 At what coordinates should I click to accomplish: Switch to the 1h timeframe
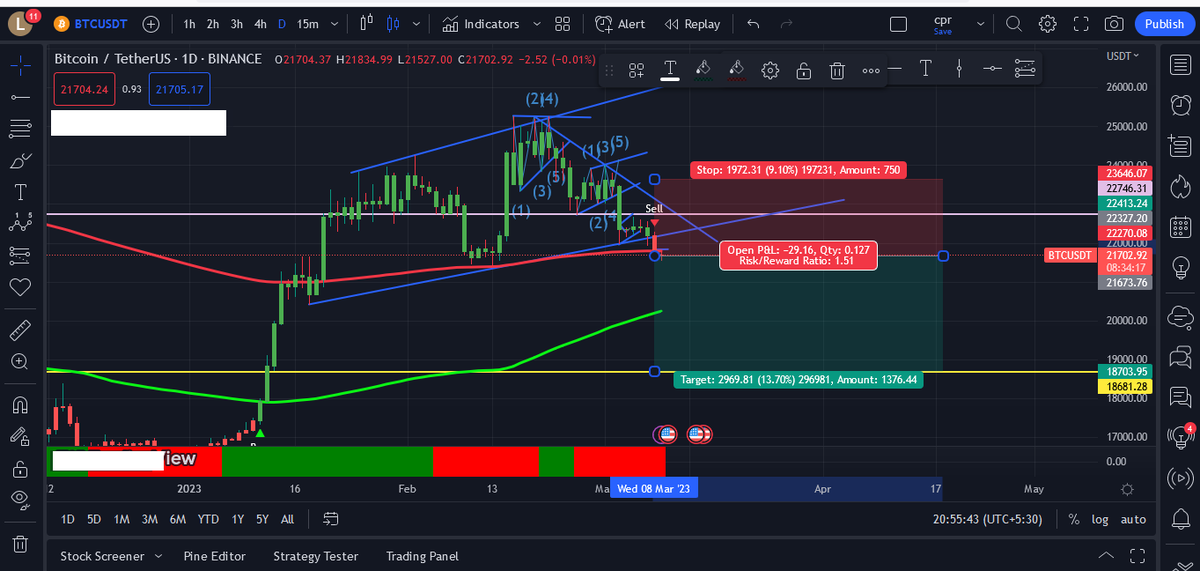point(190,23)
